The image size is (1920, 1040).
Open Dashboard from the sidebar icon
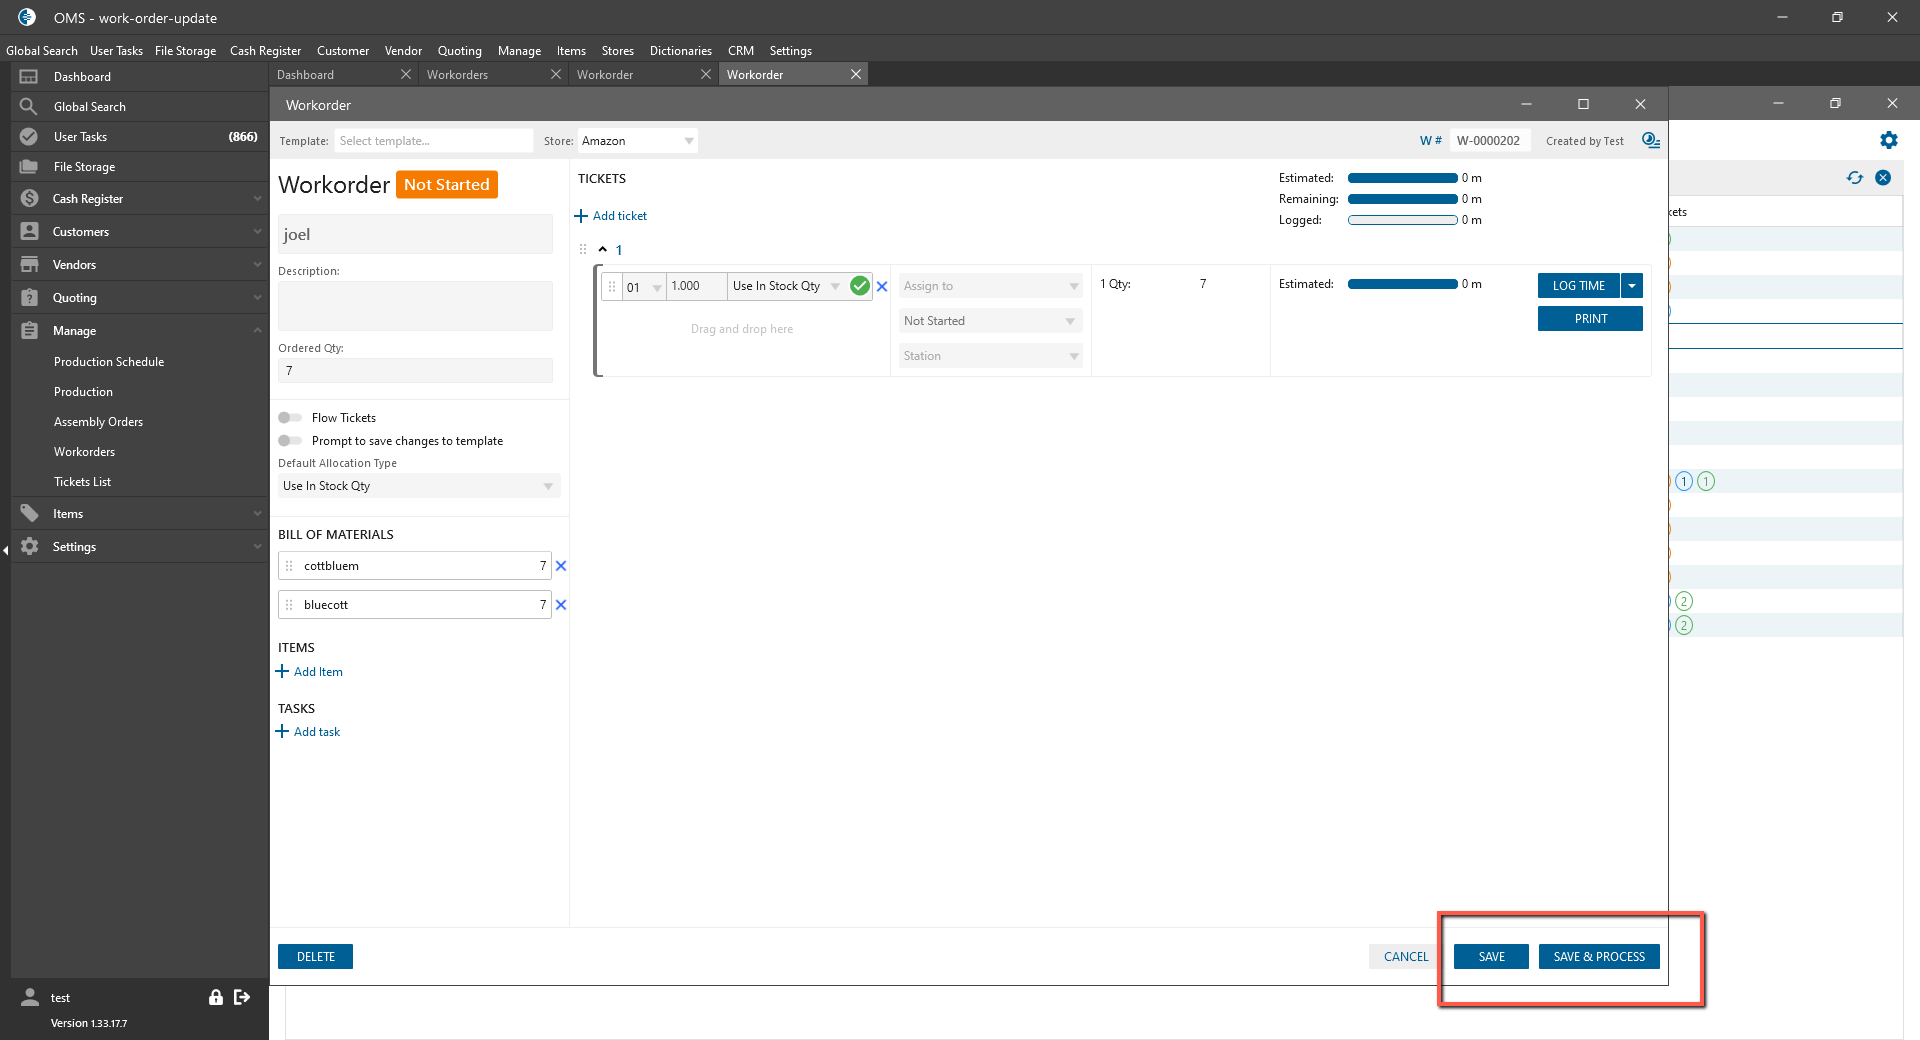click(29, 77)
